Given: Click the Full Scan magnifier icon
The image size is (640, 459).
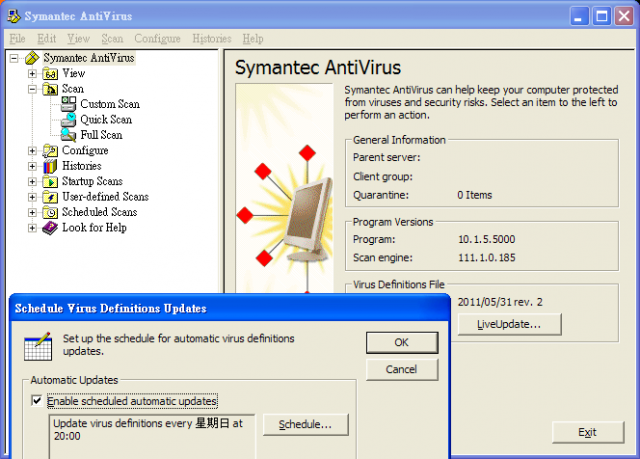Looking at the screenshot, I should tap(69, 135).
